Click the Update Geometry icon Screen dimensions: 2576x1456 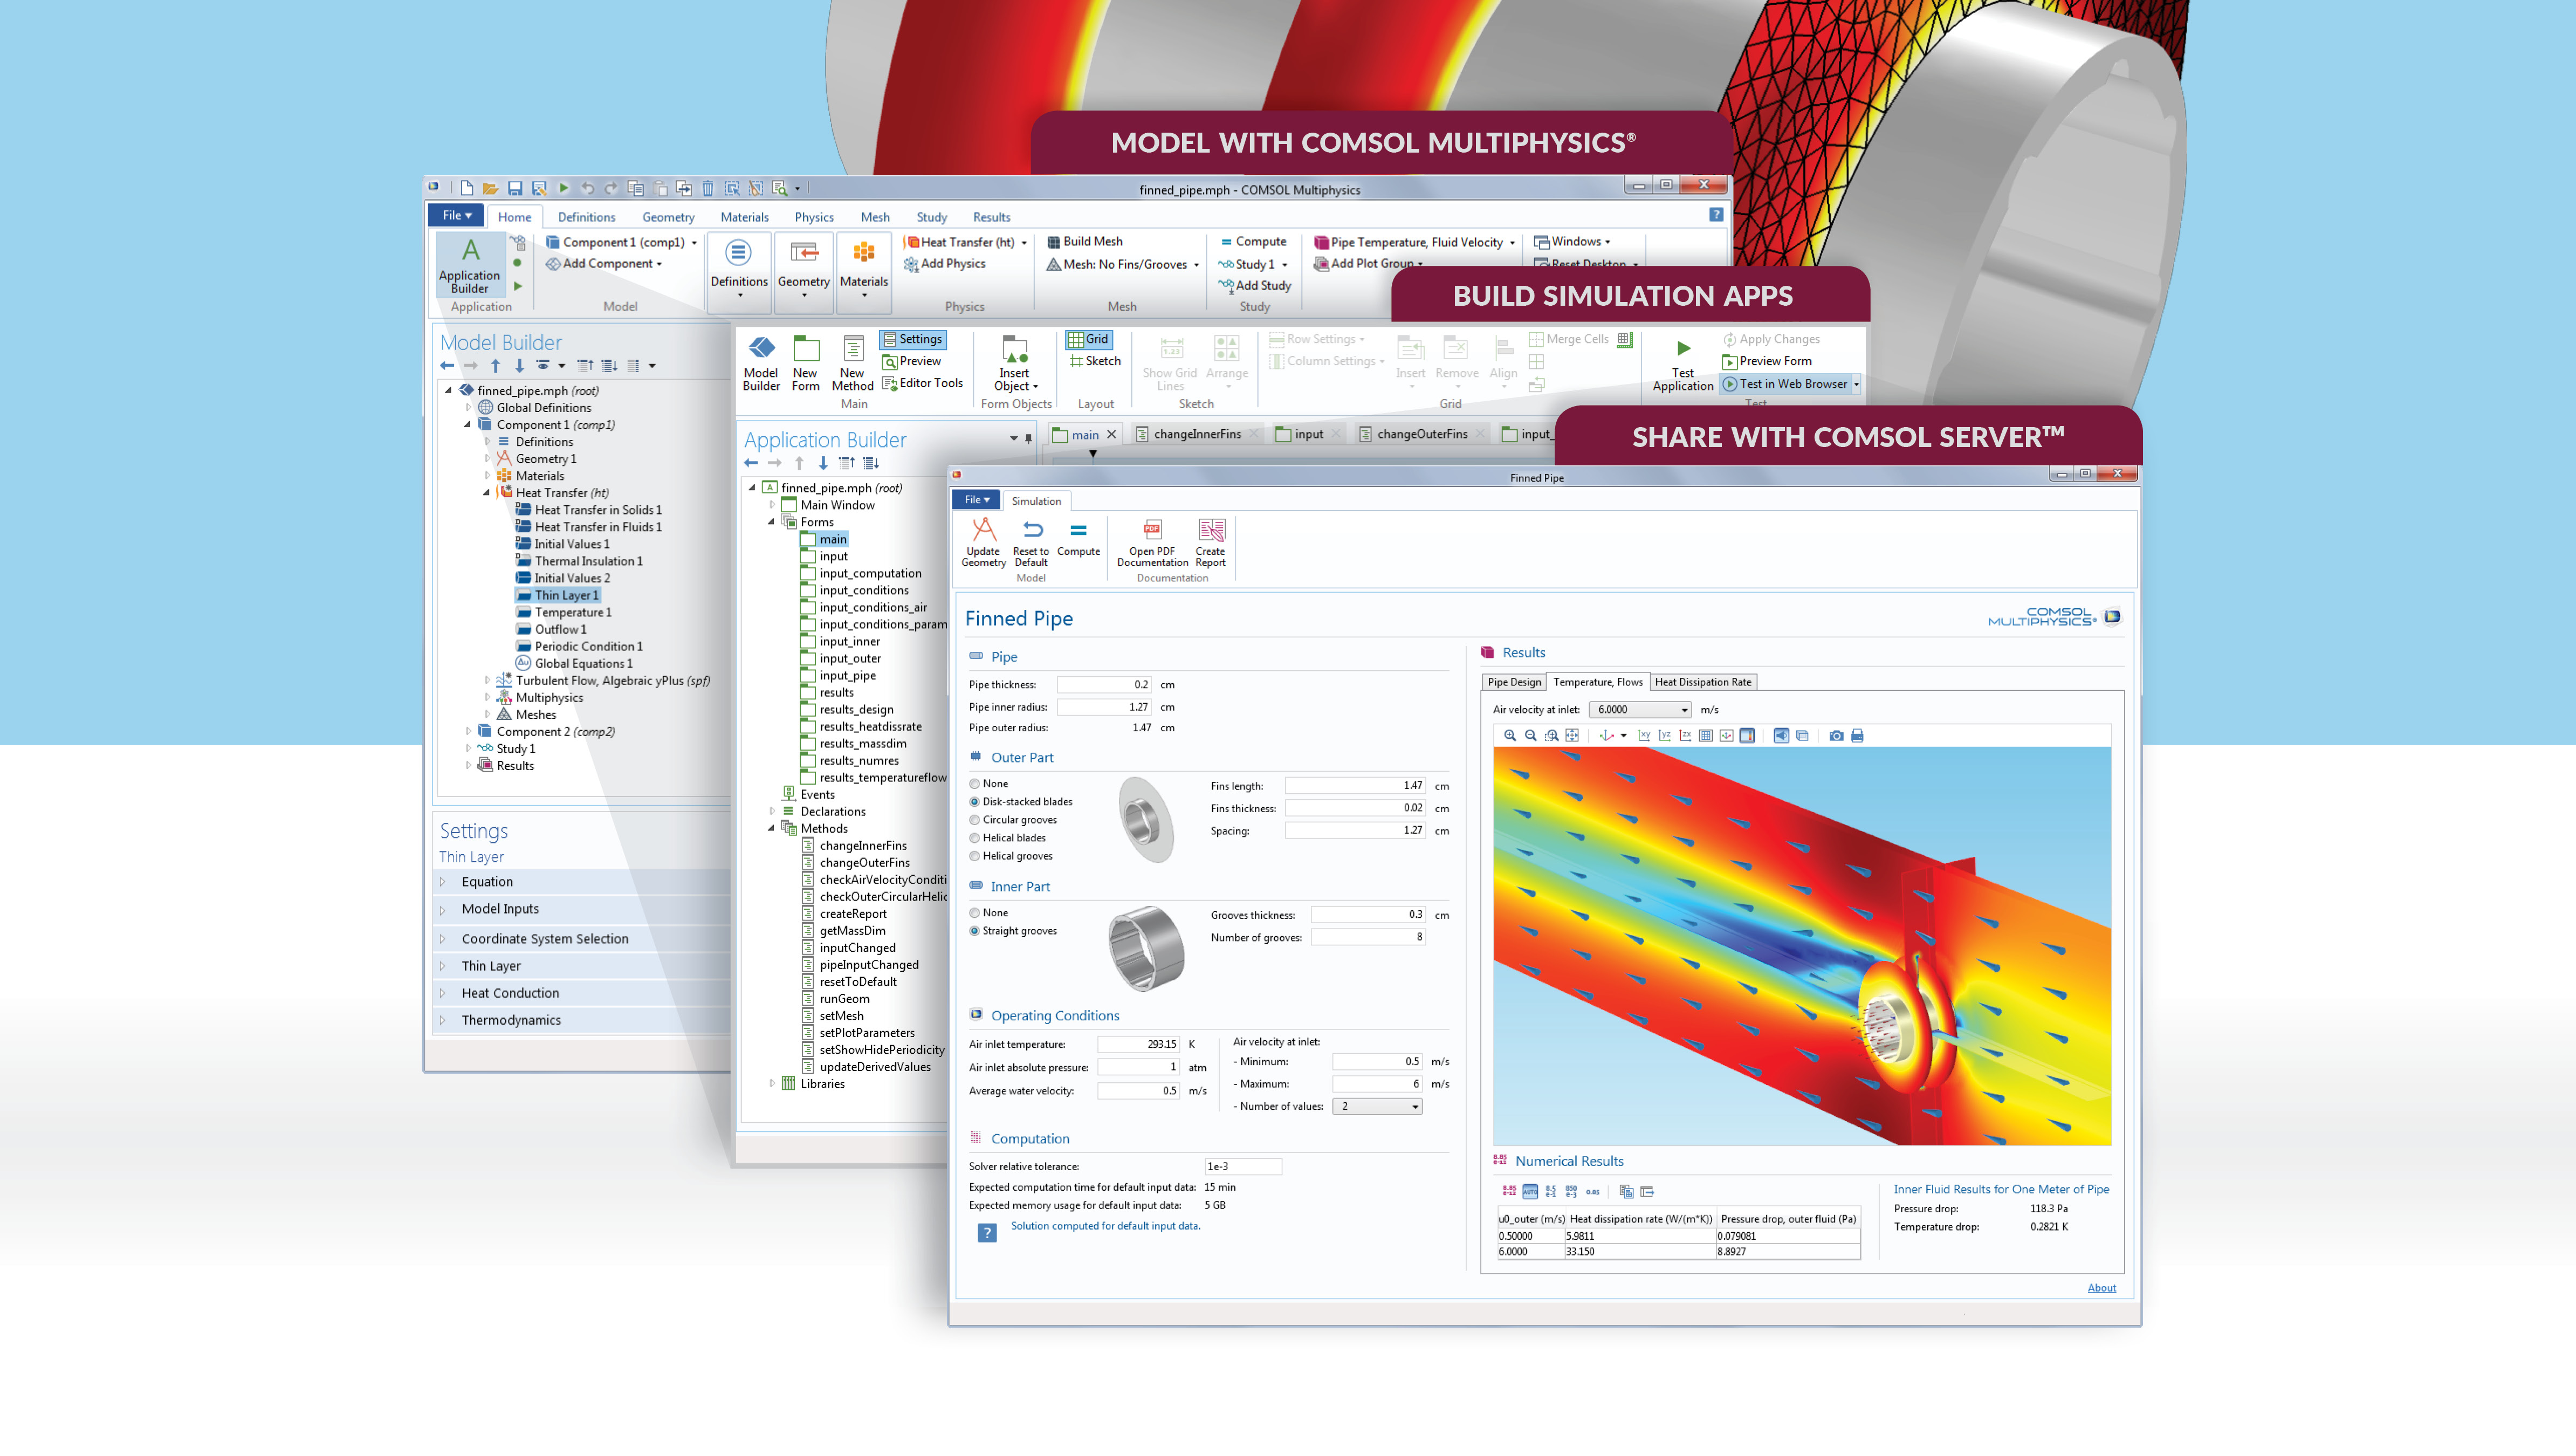pyautogui.click(x=983, y=531)
